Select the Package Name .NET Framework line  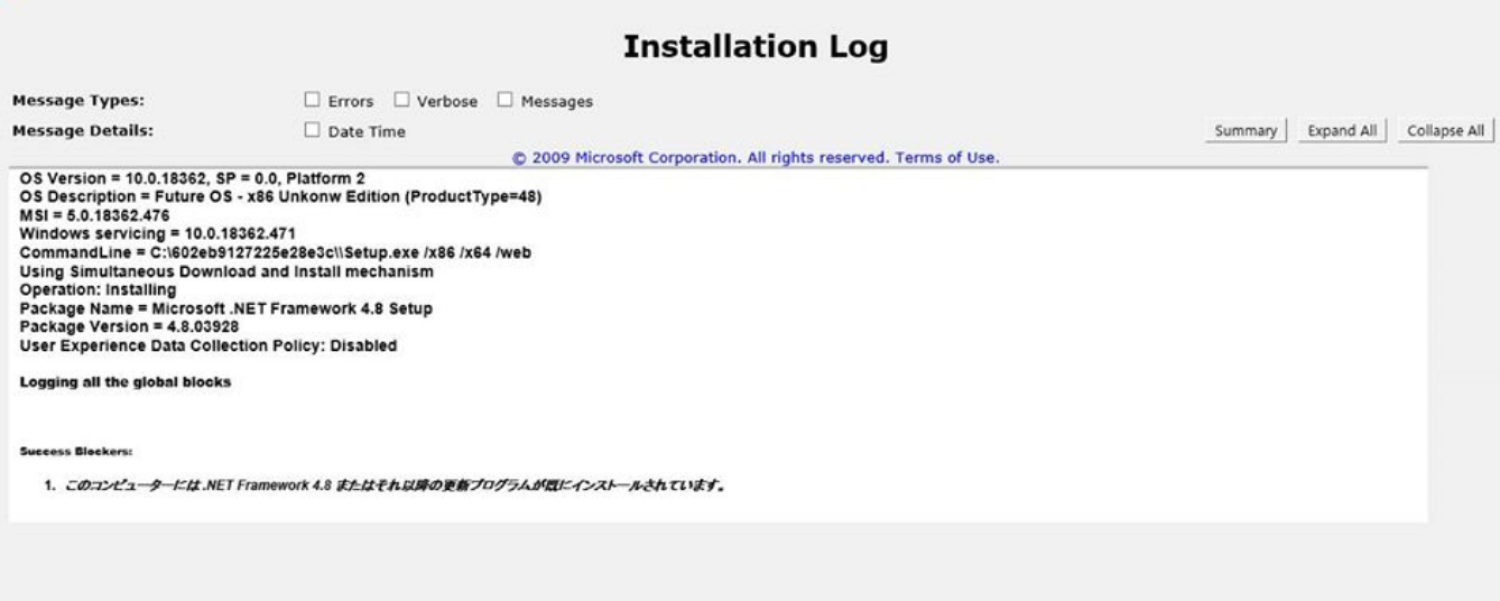coord(225,309)
